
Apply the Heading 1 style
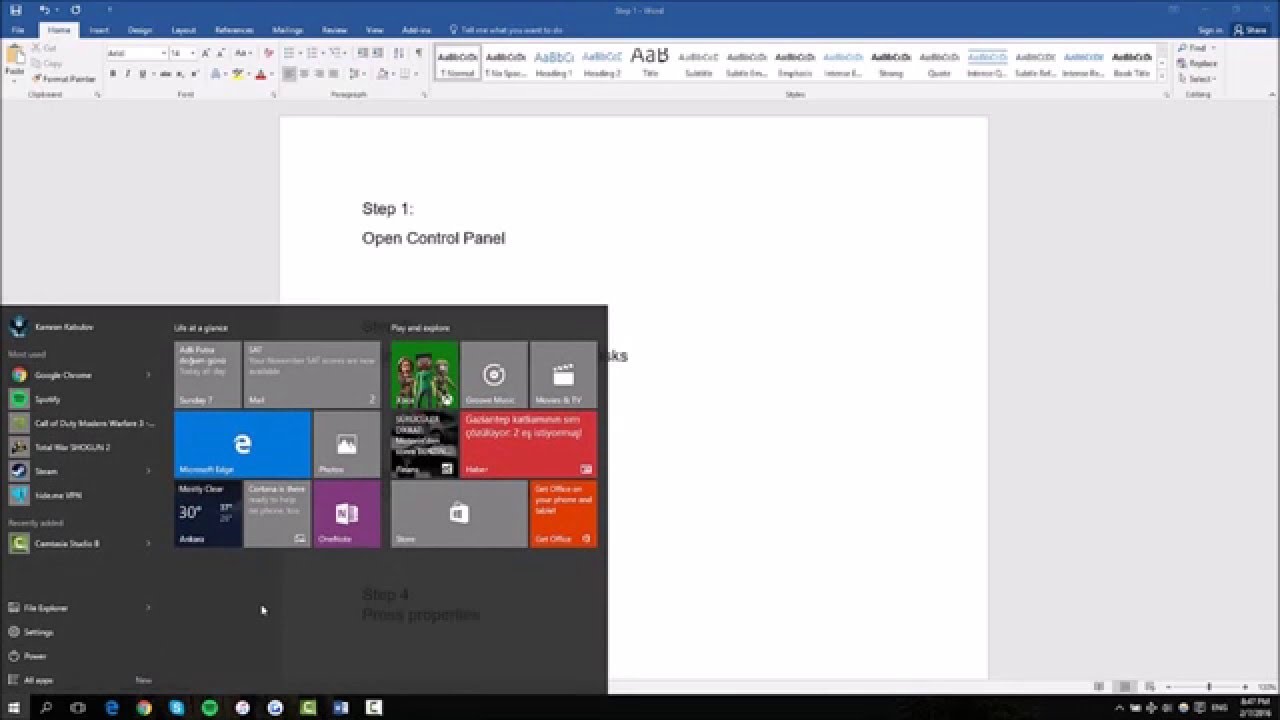click(554, 62)
